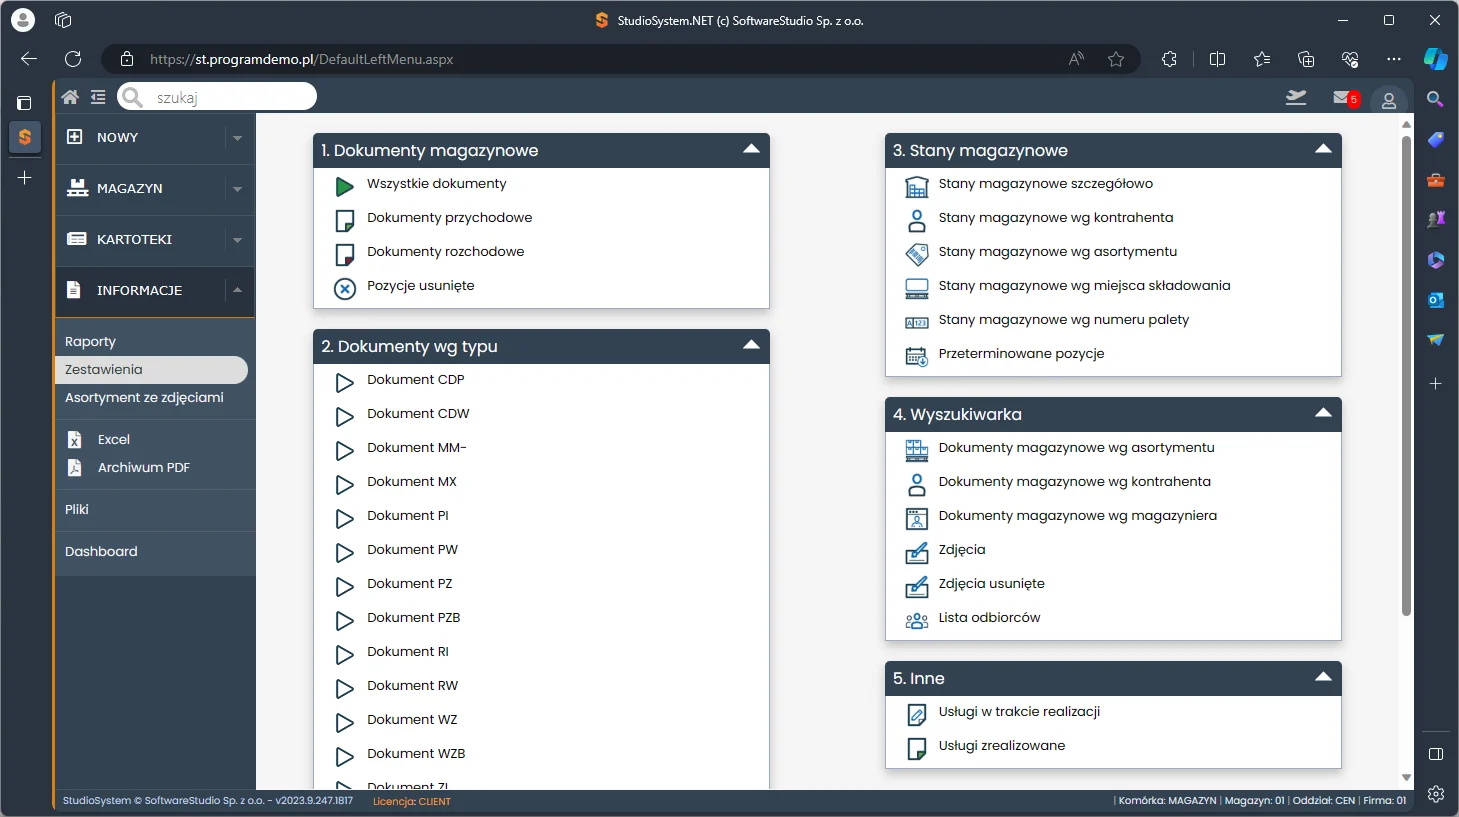Open Dokument PW
1459x817 pixels.
412,550
